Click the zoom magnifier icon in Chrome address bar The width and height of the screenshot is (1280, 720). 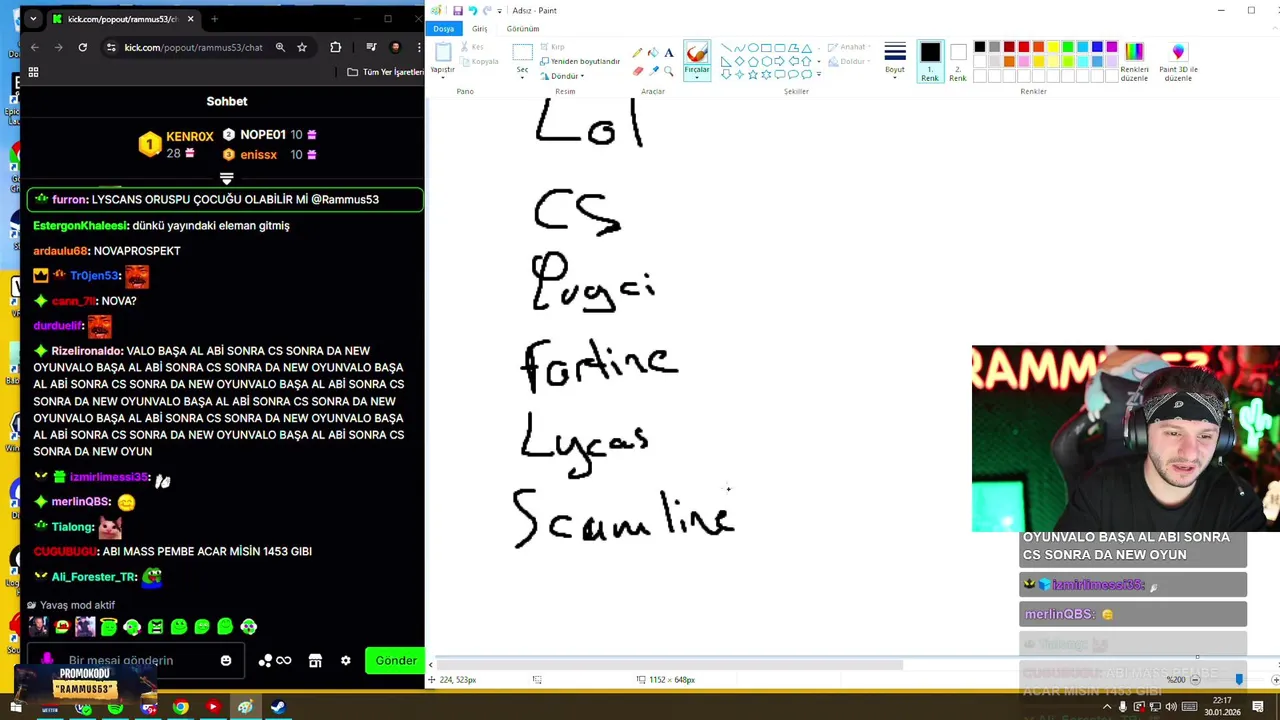click(x=280, y=47)
